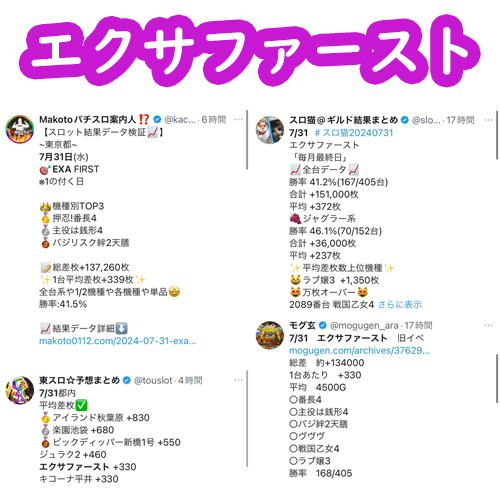Open 東スロ☆予想まとめ profile avatar

(20, 390)
